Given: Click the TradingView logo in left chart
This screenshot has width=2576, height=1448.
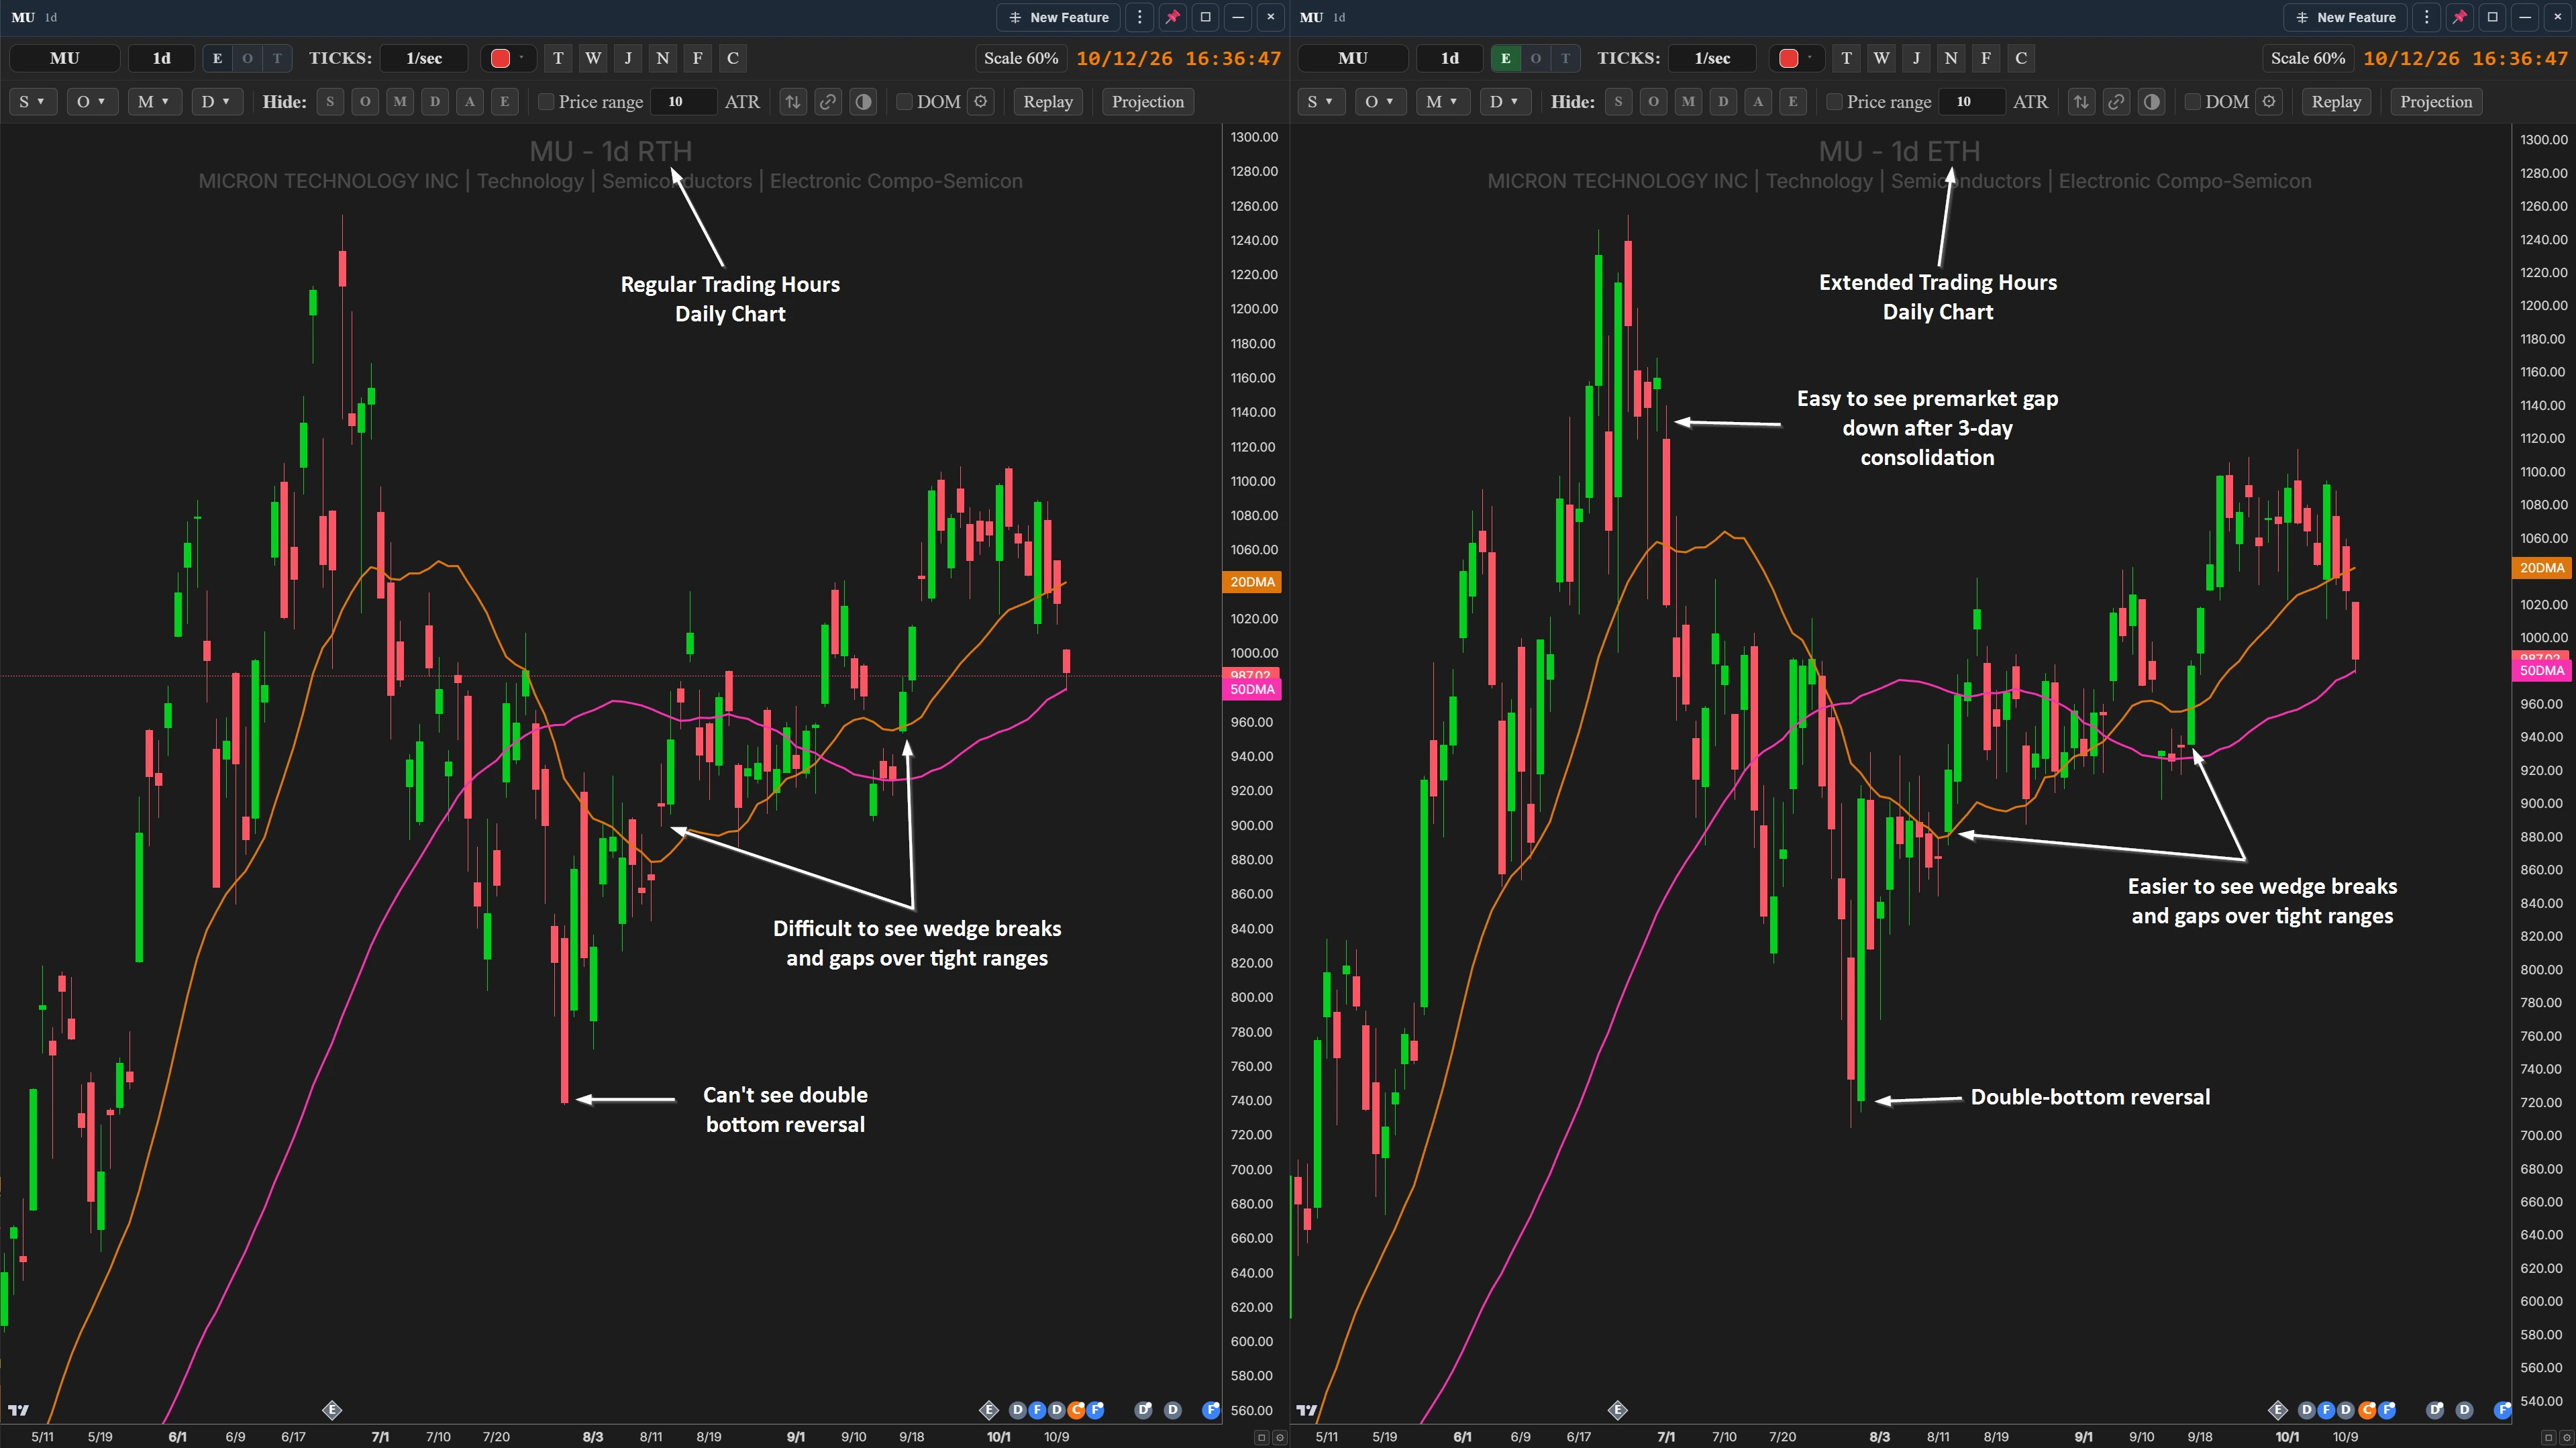Looking at the screenshot, I should [x=18, y=1410].
